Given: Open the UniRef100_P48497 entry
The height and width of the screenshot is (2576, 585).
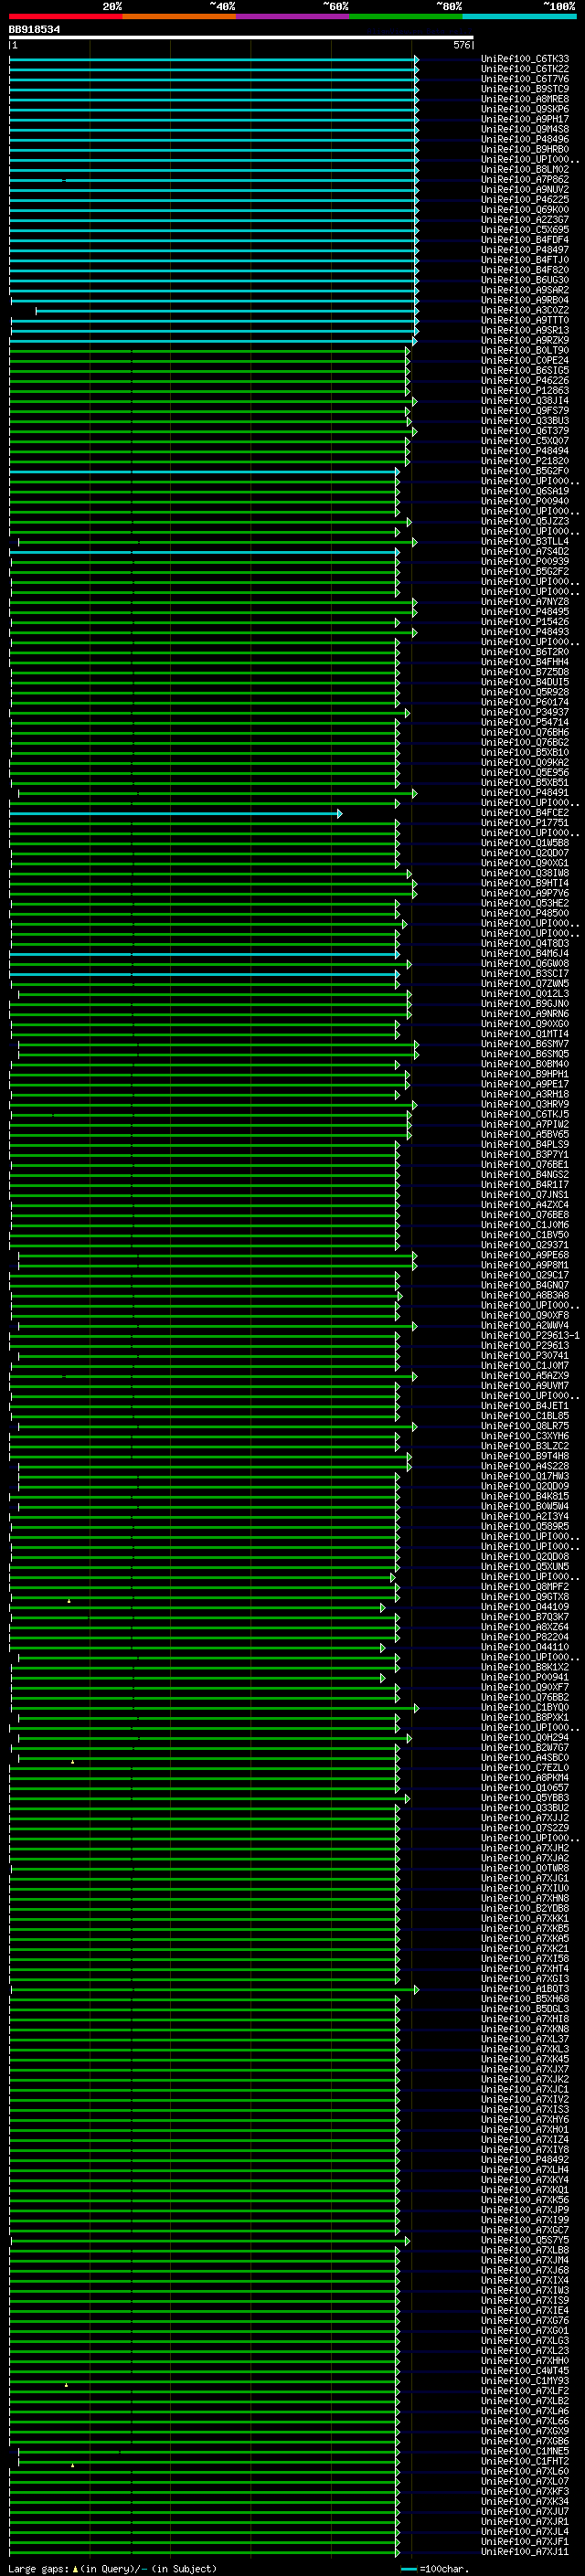Looking at the screenshot, I should 525,250.
